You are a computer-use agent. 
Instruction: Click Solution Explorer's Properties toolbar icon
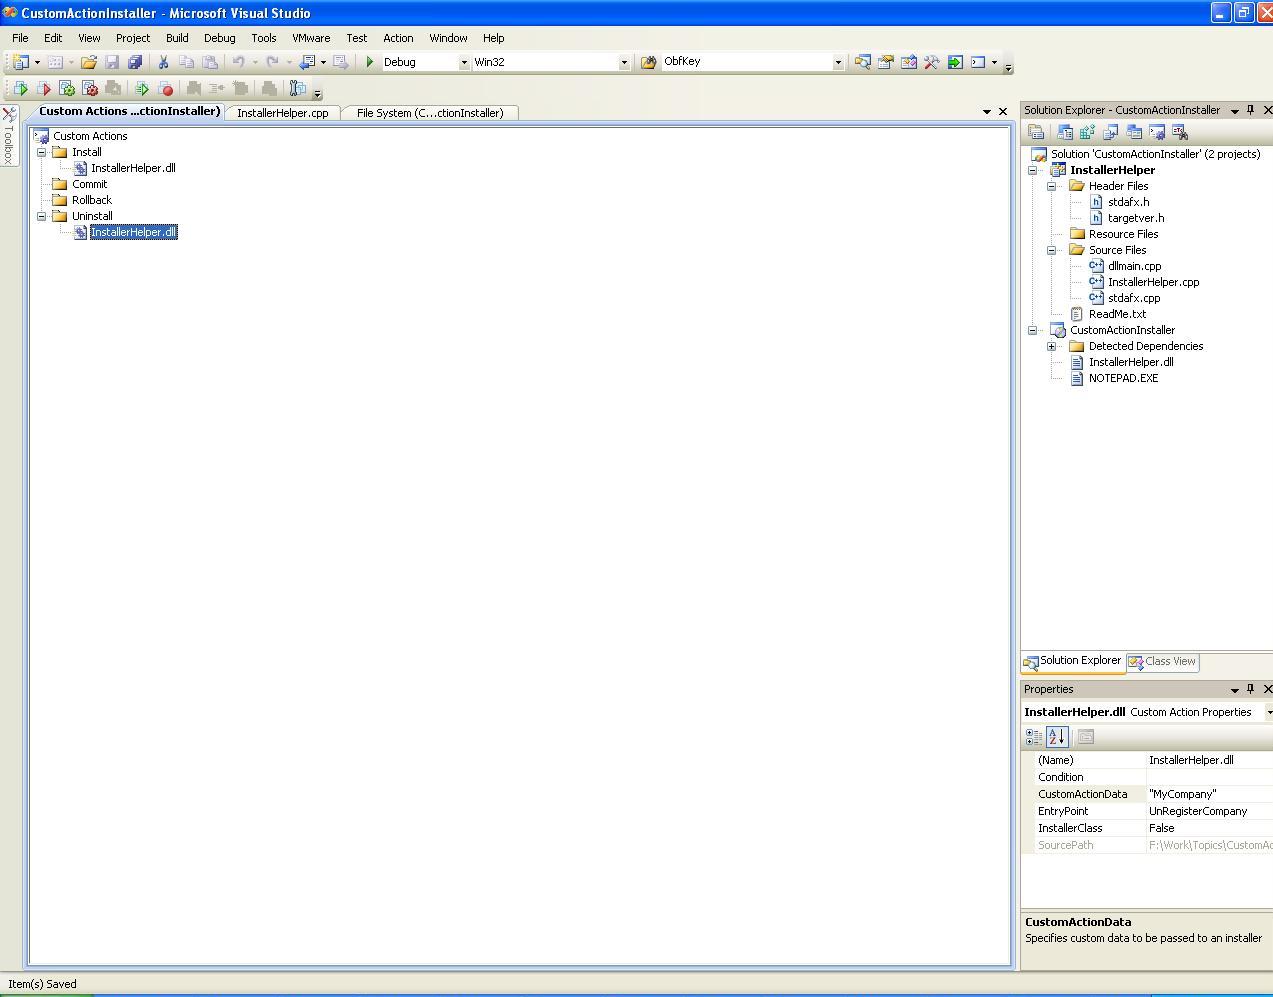coord(1036,132)
